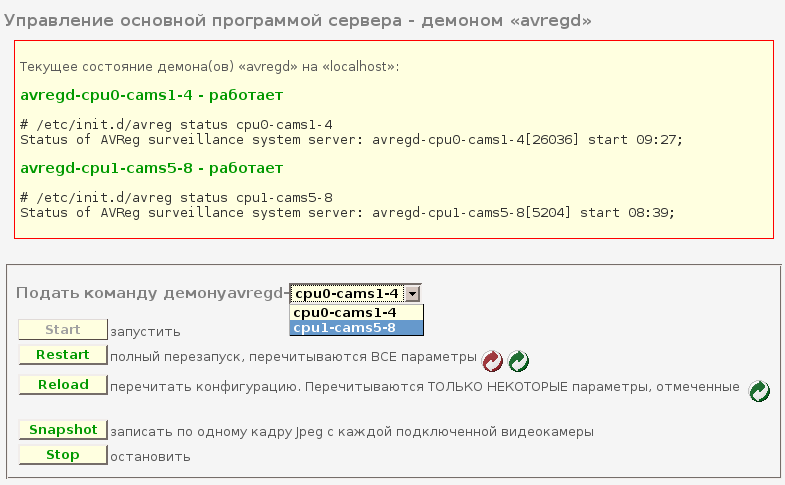Click the Текущее состояние демона text
The width and height of the screenshot is (785, 485).
point(209,67)
